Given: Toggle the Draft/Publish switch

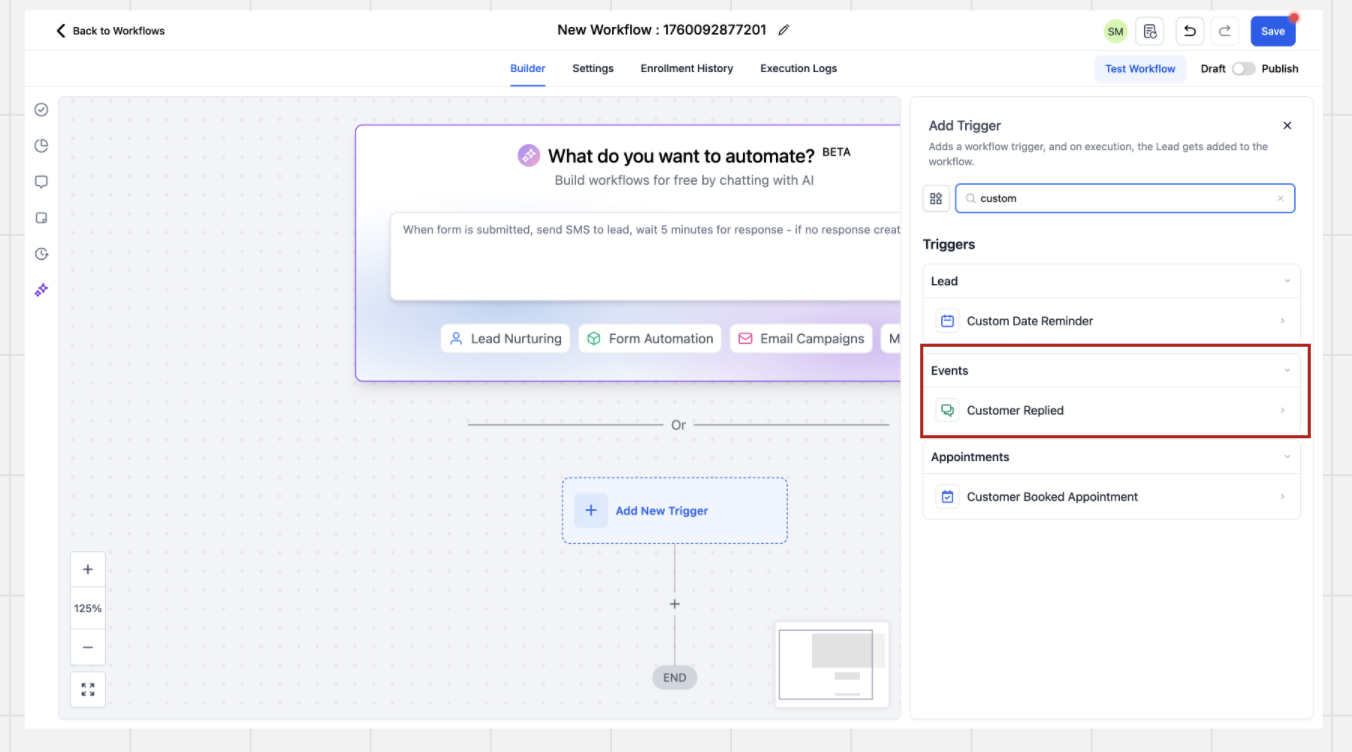Looking at the screenshot, I should (1243, 69).
